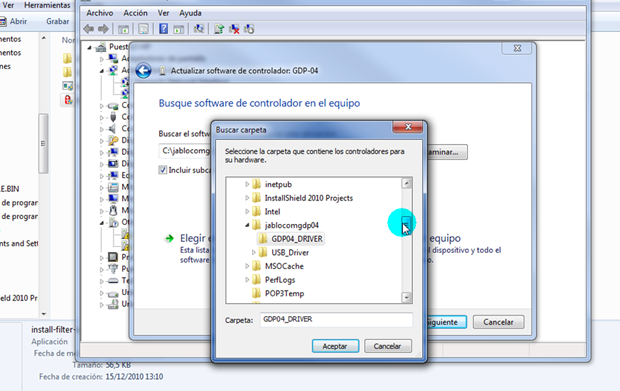Select the speaker icon in device tree

pos(113,128)
